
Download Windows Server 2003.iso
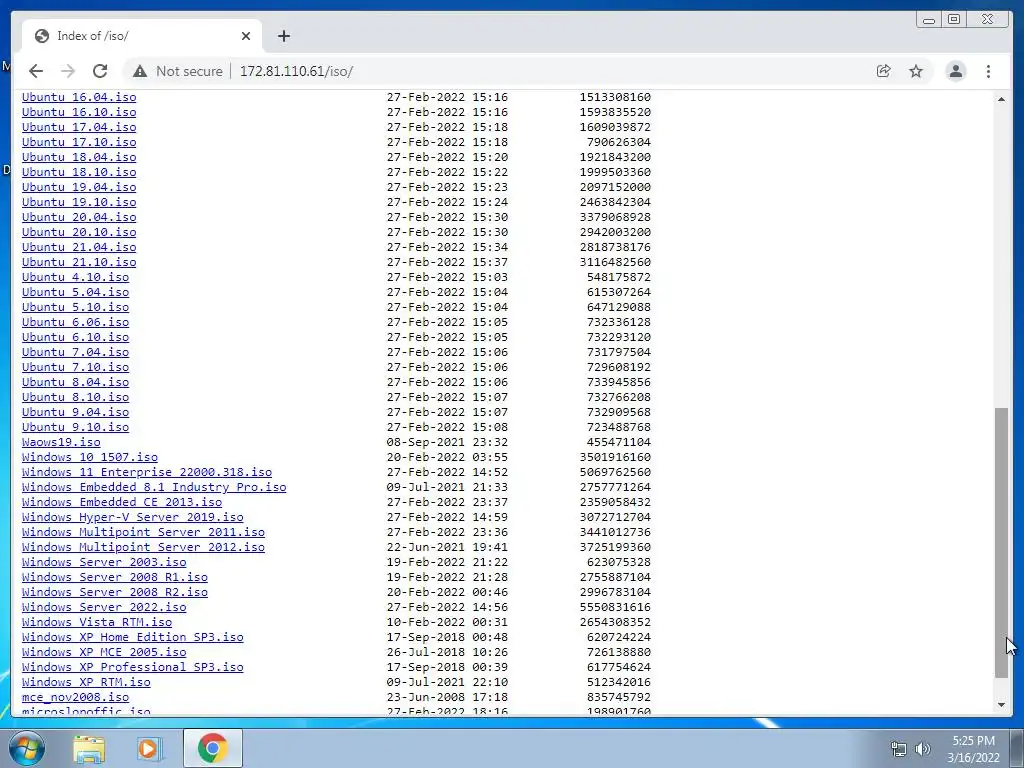pyautogui.click(x=104, y=563)
